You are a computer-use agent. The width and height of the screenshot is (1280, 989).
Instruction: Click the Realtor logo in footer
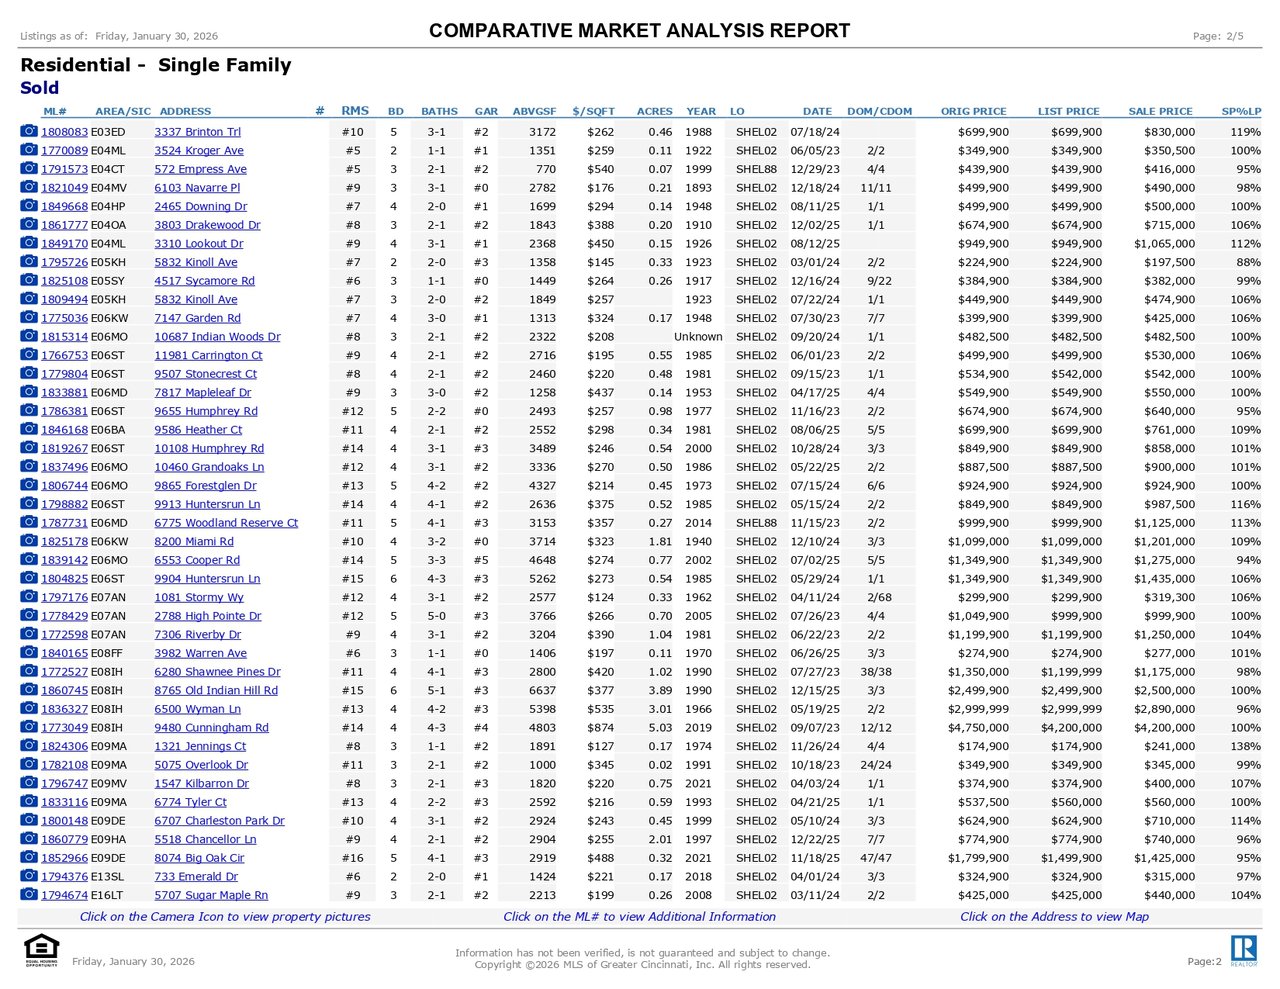tap(1243, 950)
